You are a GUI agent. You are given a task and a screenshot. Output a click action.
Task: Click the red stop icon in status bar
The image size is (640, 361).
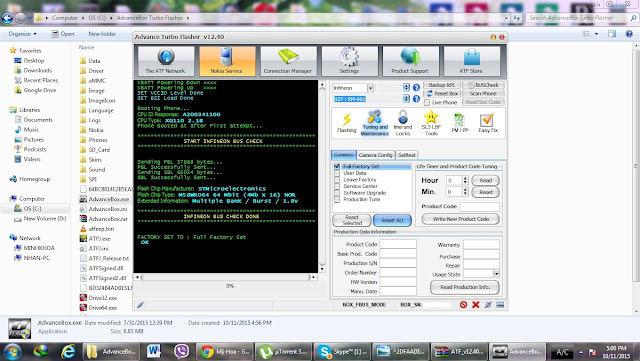[x=463, y=305]
